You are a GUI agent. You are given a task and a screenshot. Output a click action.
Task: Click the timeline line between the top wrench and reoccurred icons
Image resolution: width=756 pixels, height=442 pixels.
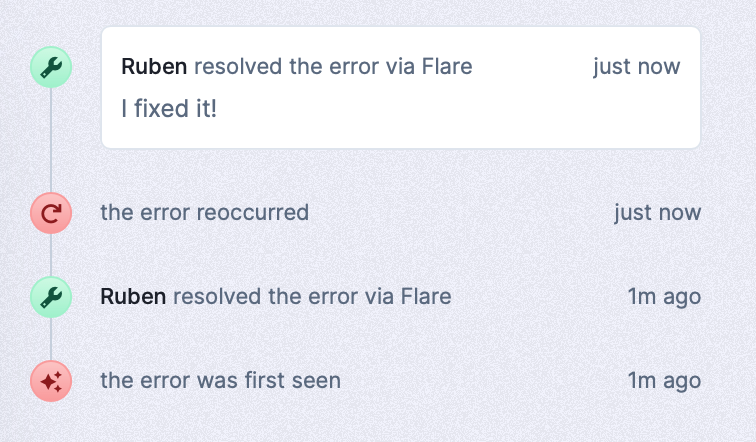point(51,140)
